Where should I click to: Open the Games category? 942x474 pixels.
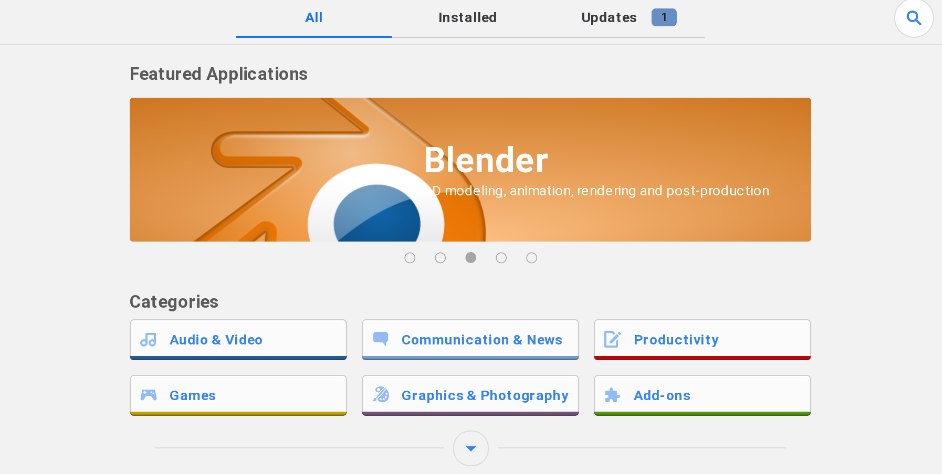(239, 395)
